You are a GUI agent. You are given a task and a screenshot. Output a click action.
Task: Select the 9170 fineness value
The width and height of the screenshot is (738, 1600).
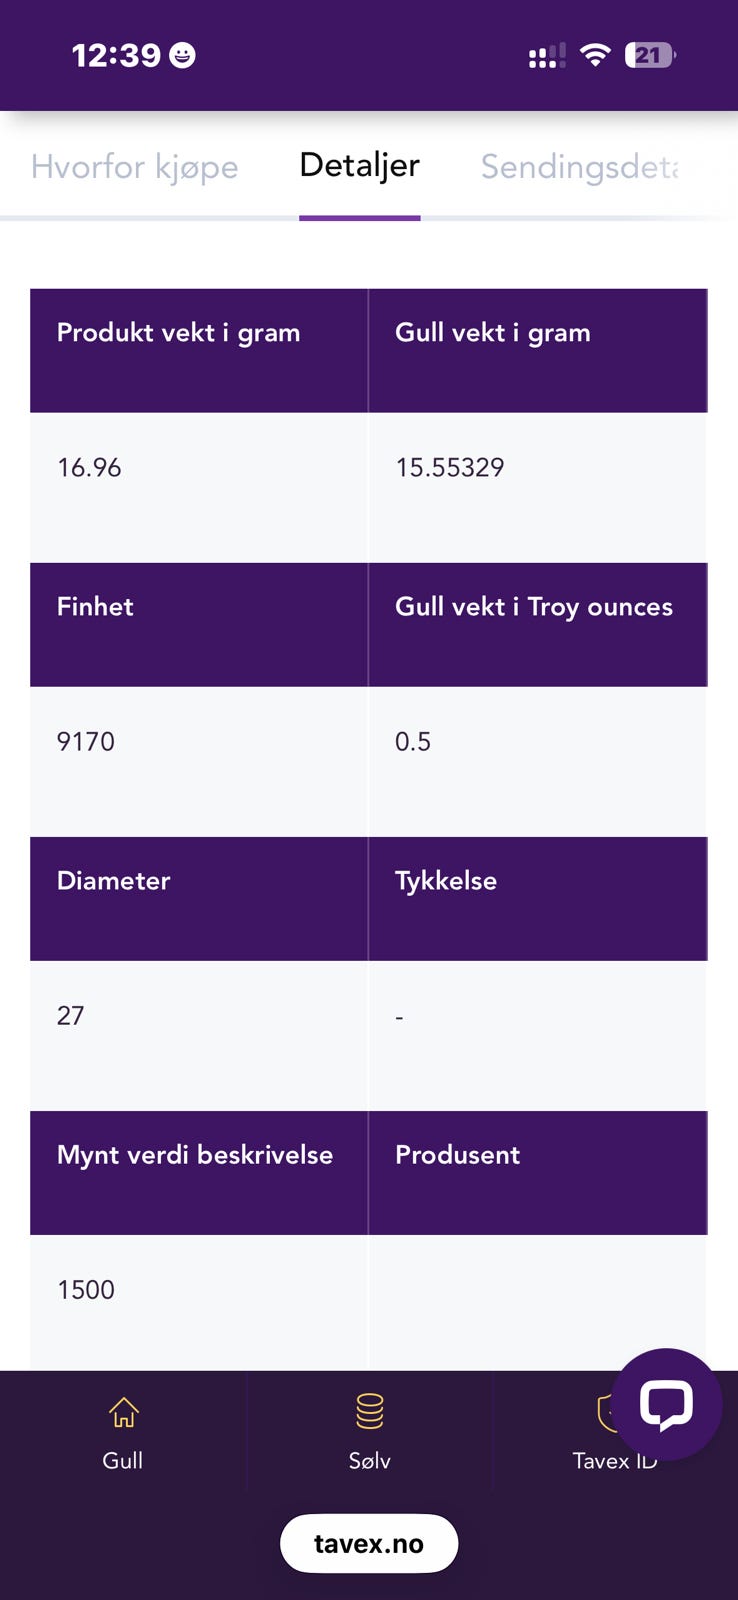(x=86, y=741)
